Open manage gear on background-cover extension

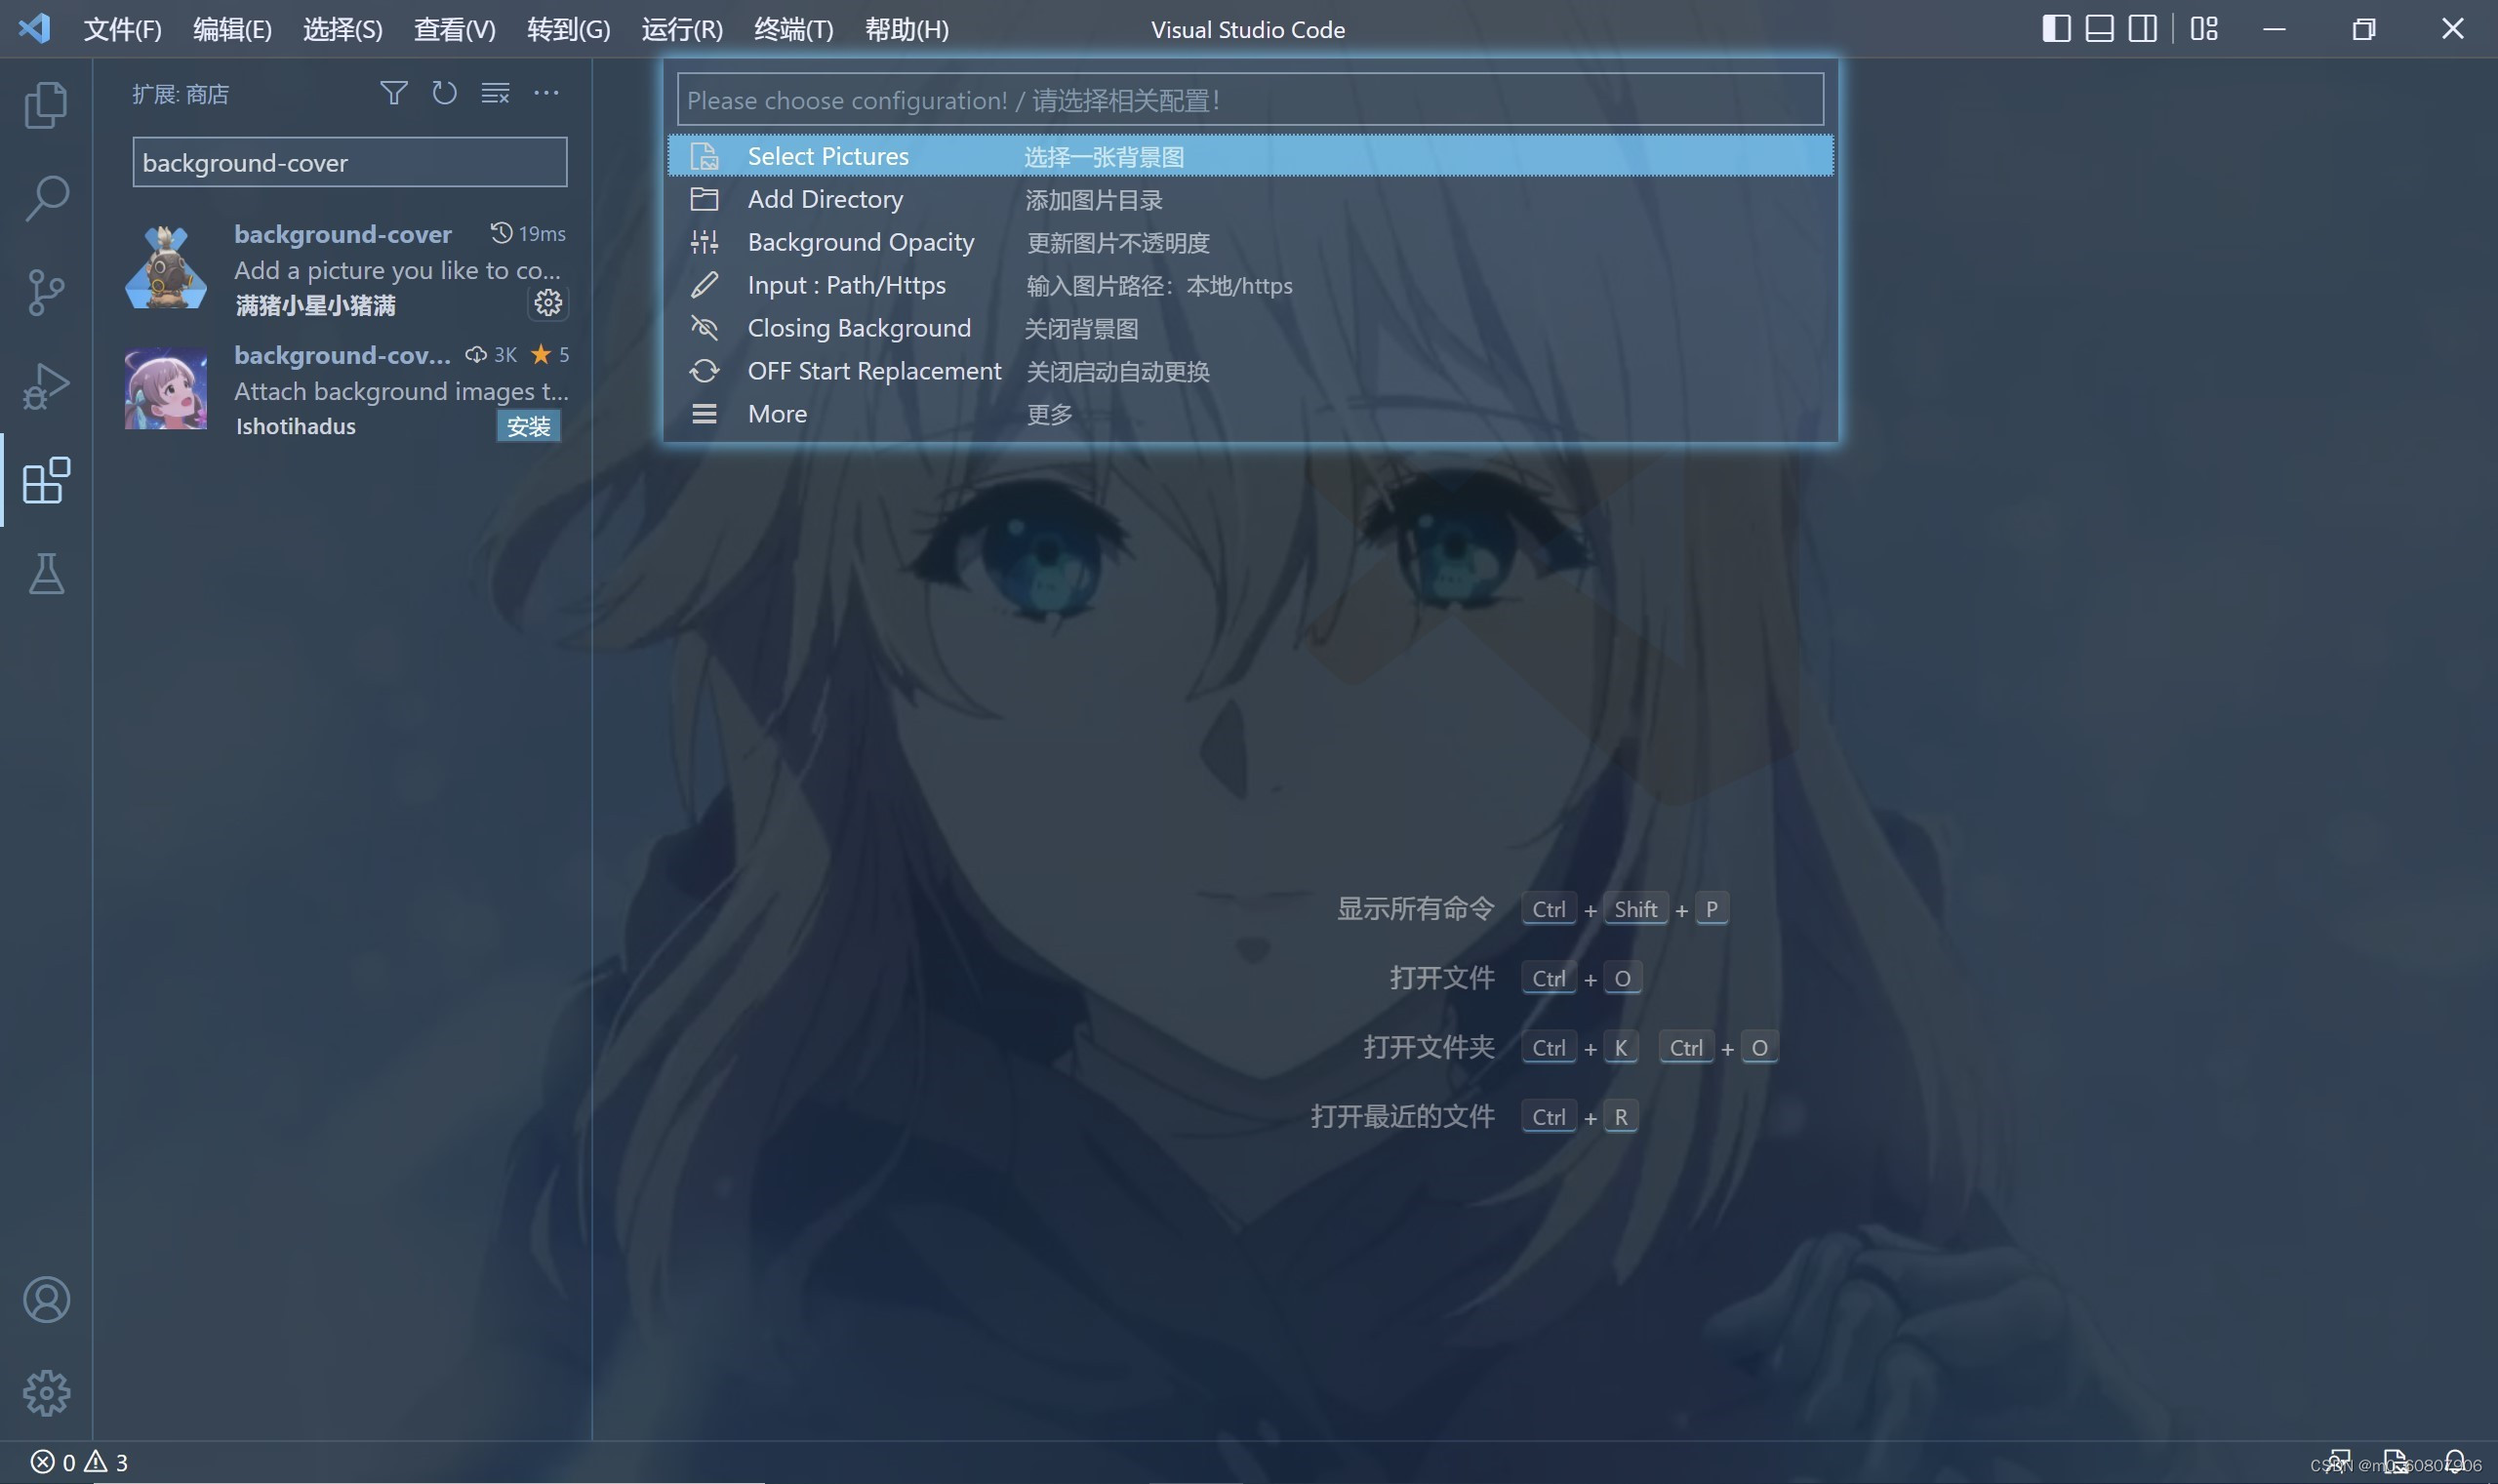pos(548,303)
